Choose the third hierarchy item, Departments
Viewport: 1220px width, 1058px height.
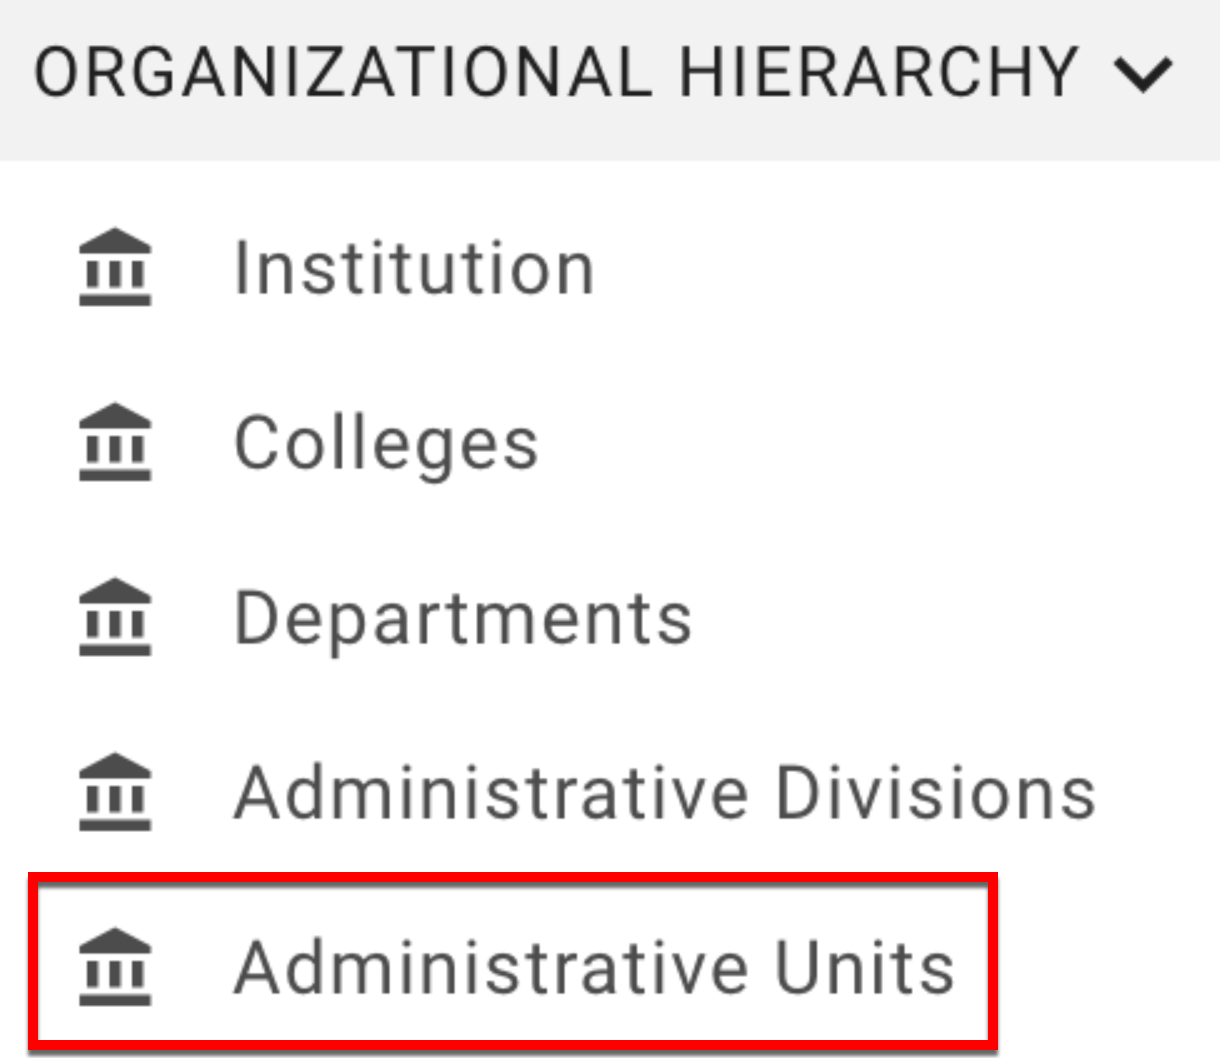pos(462,618)
